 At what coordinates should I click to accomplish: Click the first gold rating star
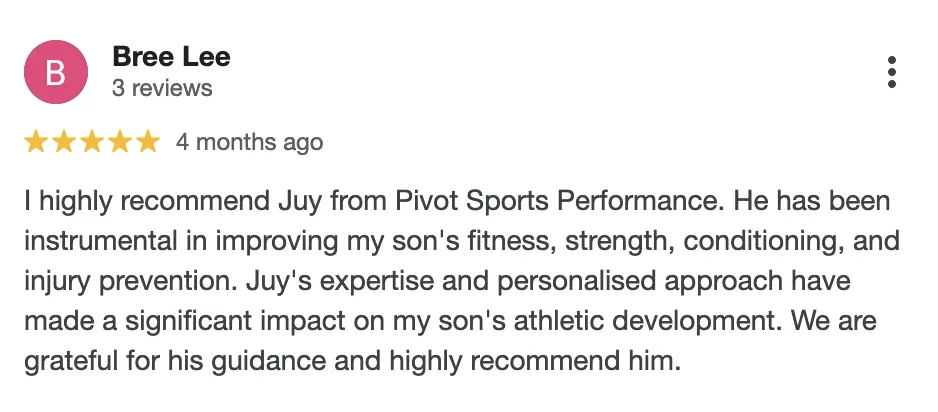(35, 142)
